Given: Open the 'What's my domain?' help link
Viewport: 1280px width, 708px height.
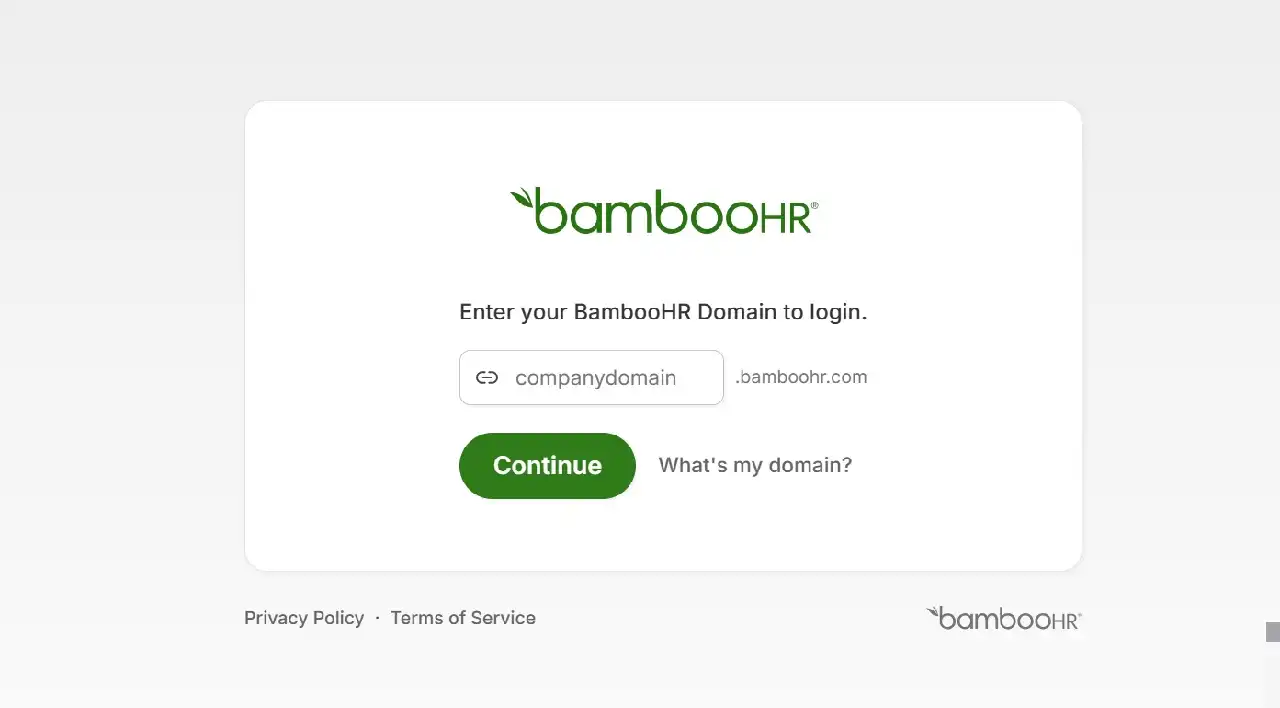Looking at the screenshot, I should pyautogui.click(x=755, y=465).
